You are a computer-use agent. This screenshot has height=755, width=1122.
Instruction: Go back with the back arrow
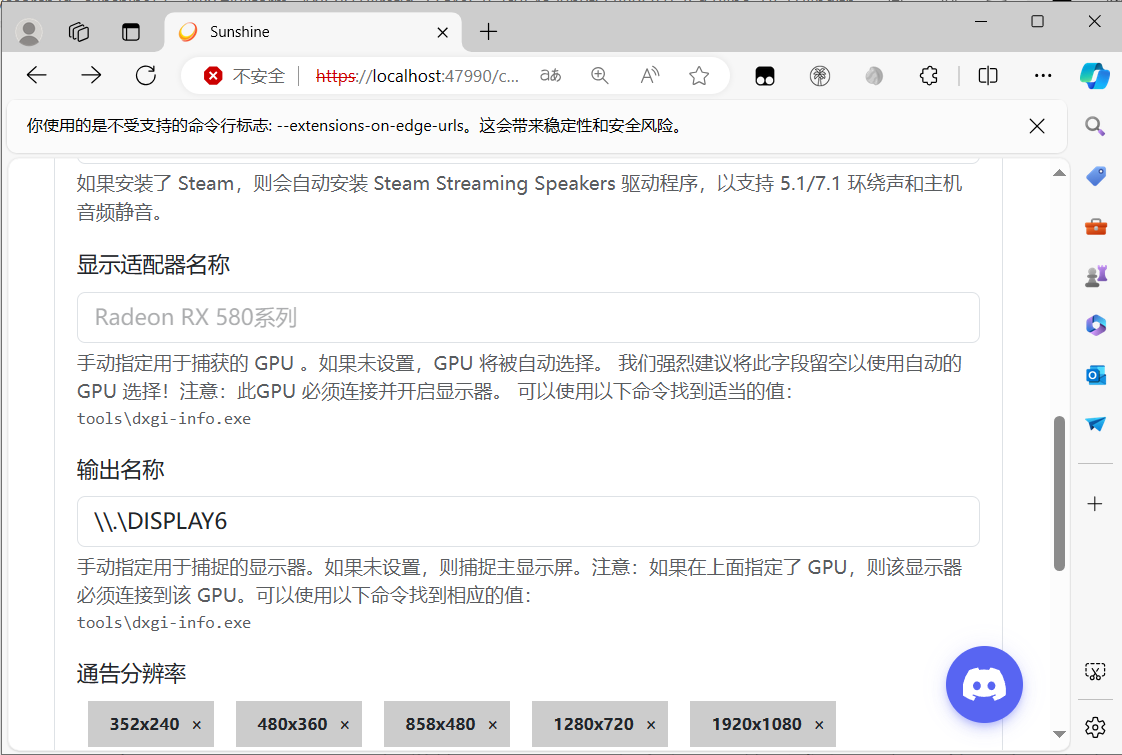click(x=36, y=75)
